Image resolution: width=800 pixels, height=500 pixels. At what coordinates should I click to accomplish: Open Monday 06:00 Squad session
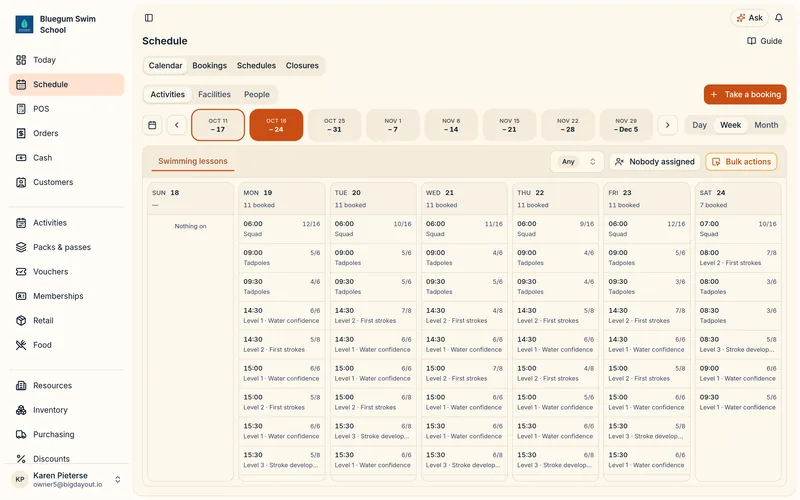[282, 229]
